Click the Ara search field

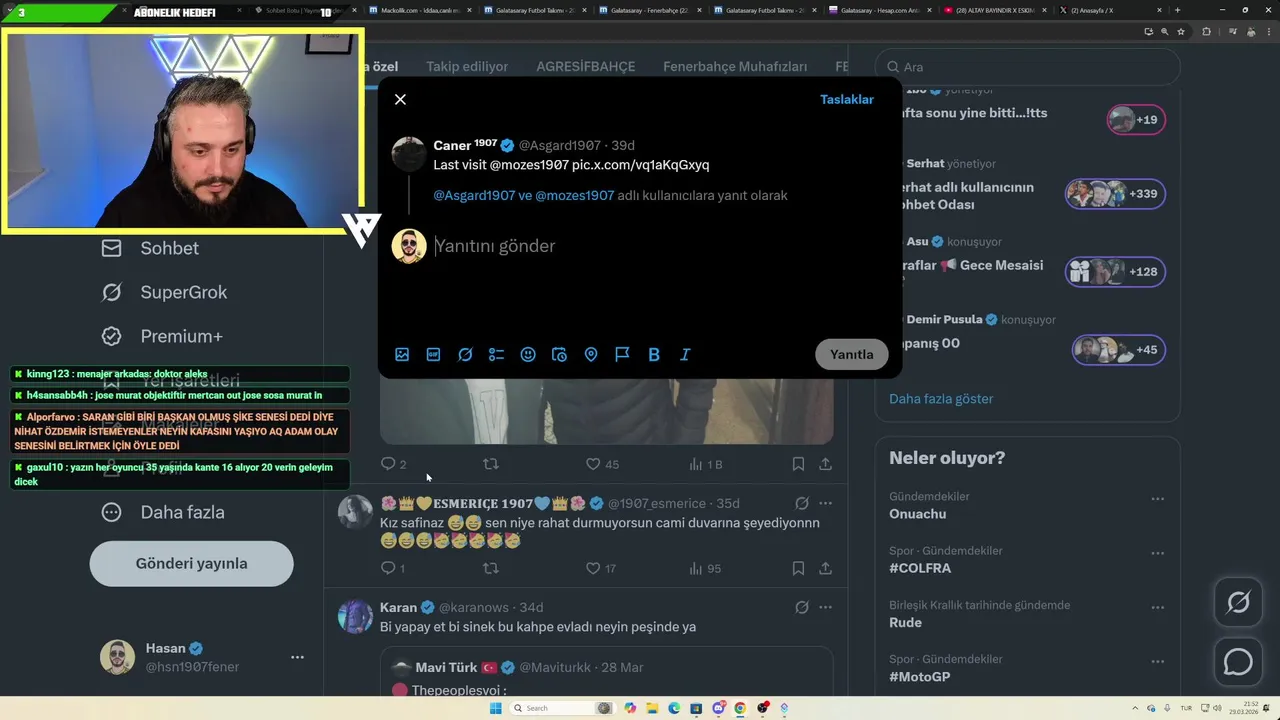point(1027,67)
